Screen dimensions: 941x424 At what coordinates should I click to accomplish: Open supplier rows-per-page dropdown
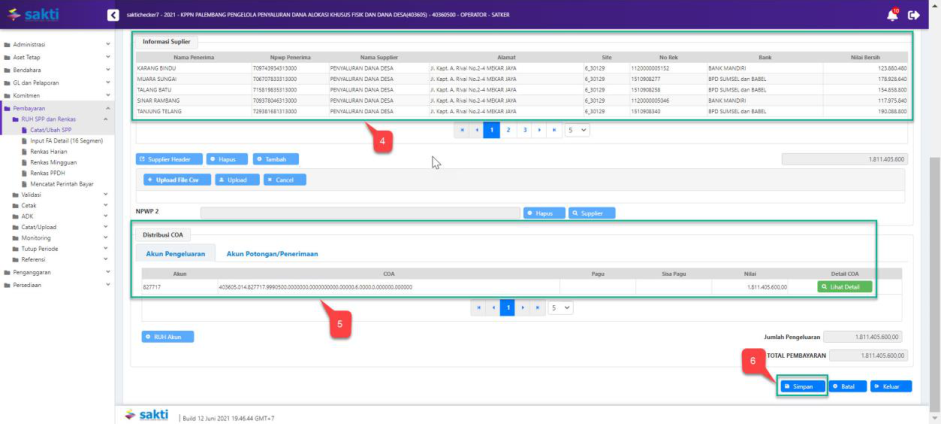[x=578, y=130]
